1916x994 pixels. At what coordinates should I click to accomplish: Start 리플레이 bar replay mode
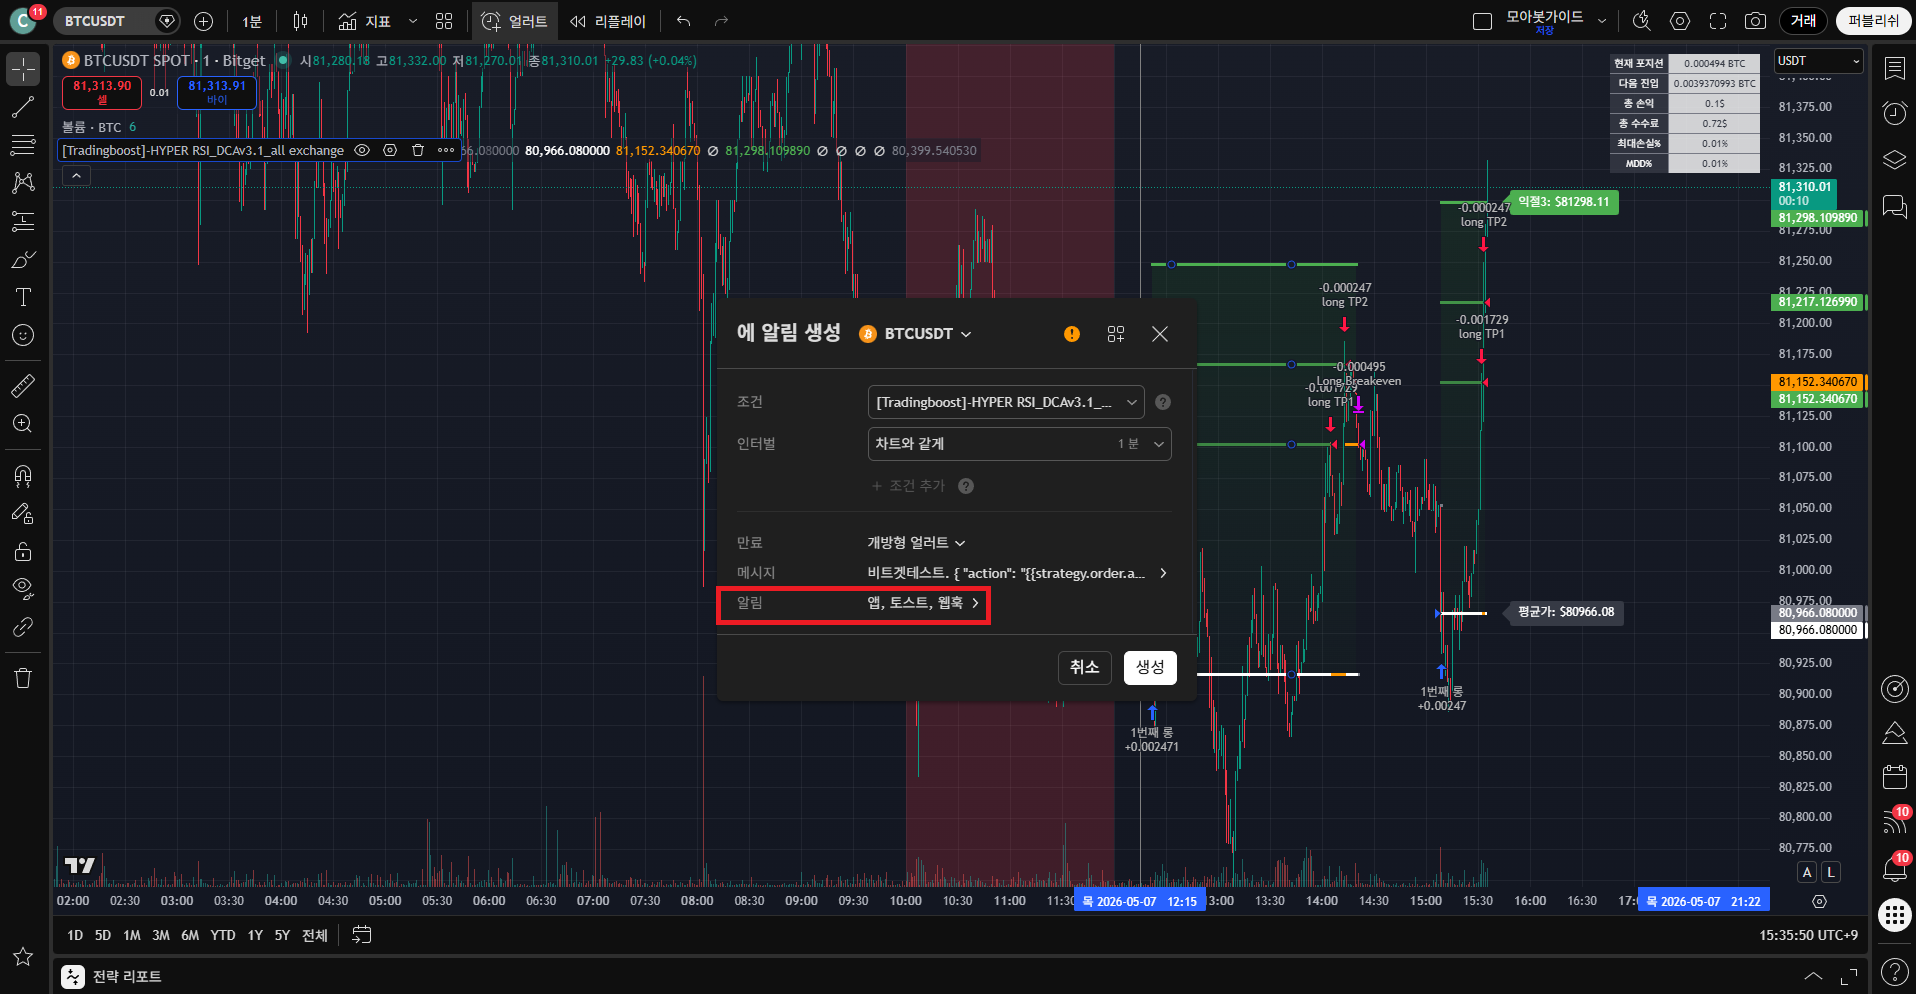point(608,21)
